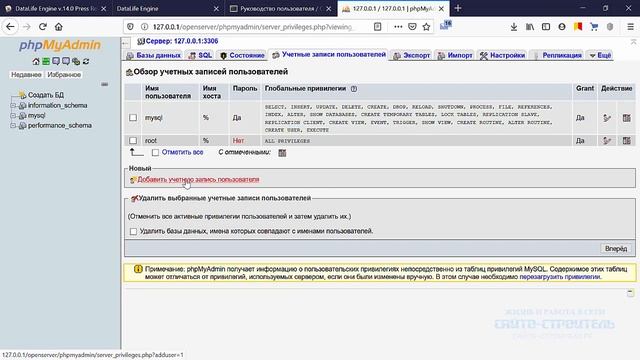Open the information_schema database link
The image size is (640, 360).
[57, 105]
